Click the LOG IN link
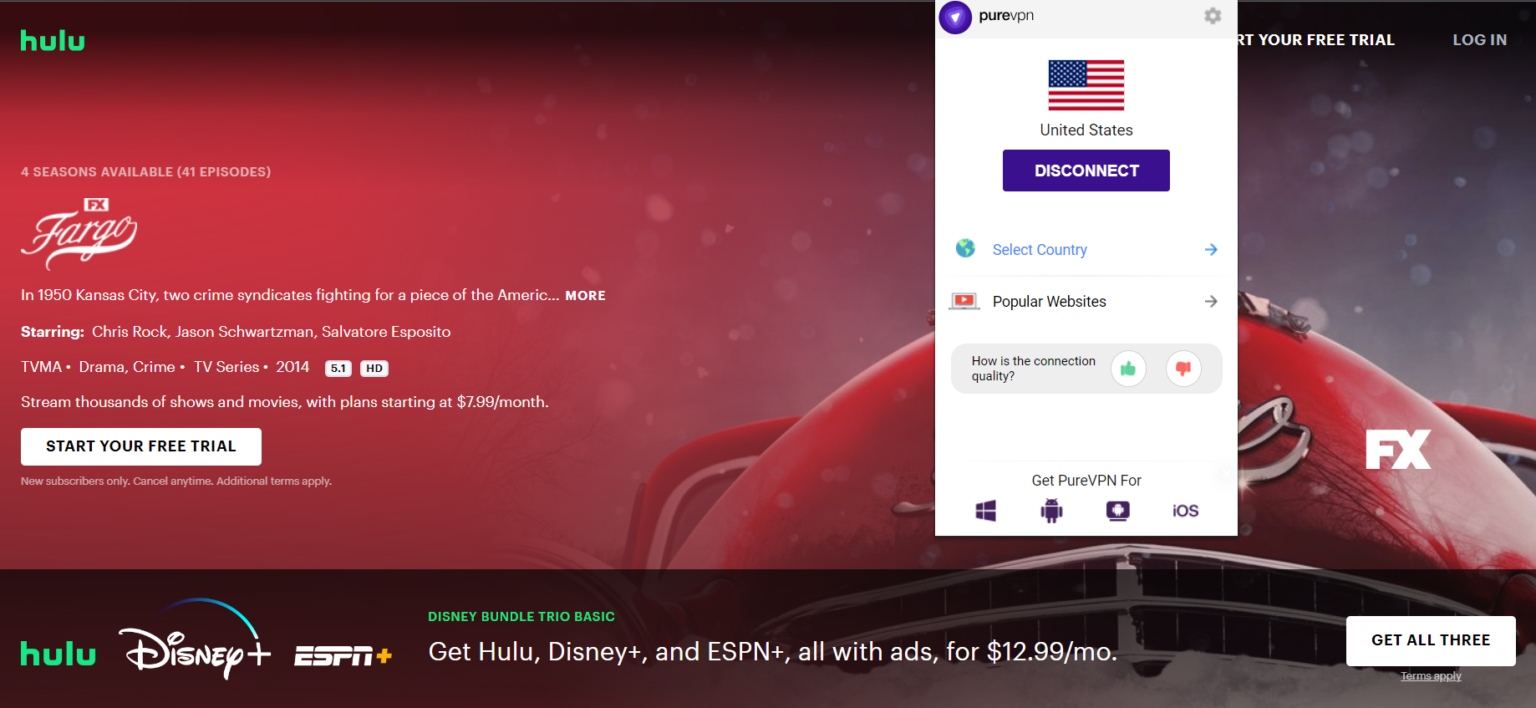The width and height of the screenshot is (1536, 708). 1479,40
